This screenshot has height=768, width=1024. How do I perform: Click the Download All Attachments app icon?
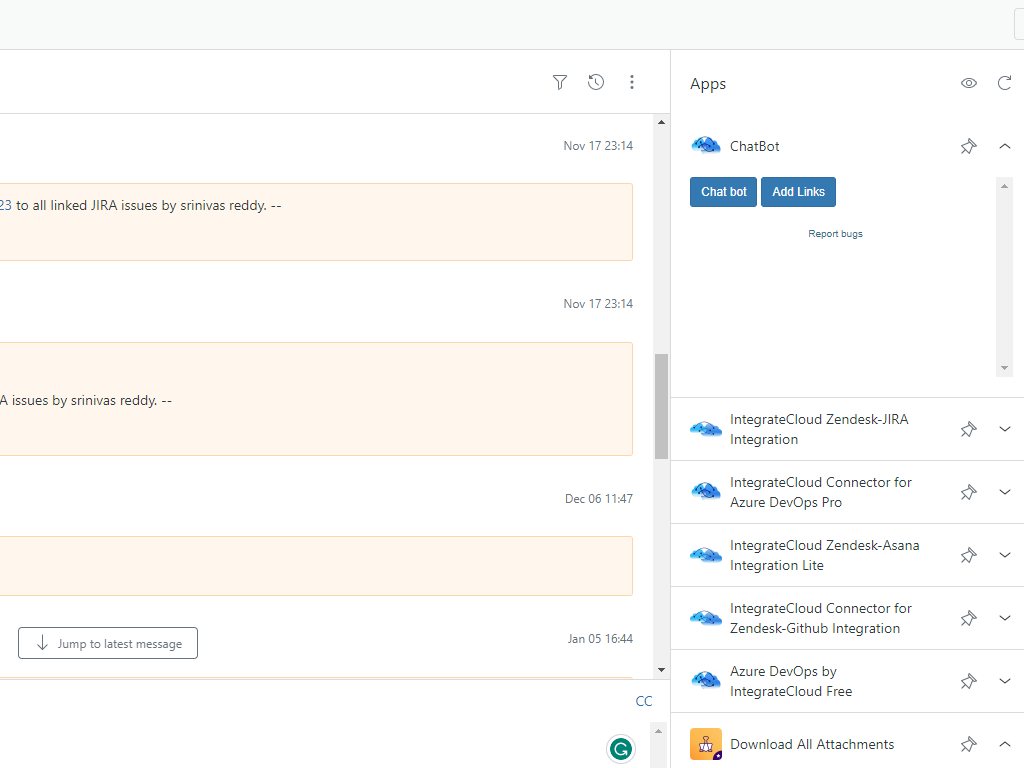click(706, 744)
